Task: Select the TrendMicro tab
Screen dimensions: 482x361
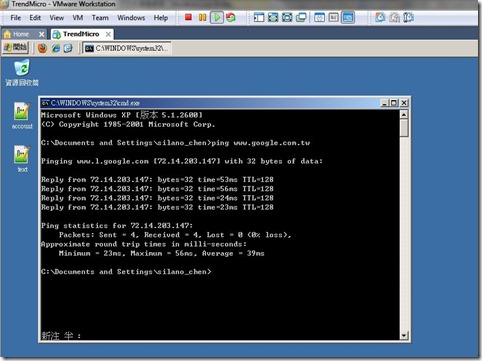Action: (x=81, y=34)
